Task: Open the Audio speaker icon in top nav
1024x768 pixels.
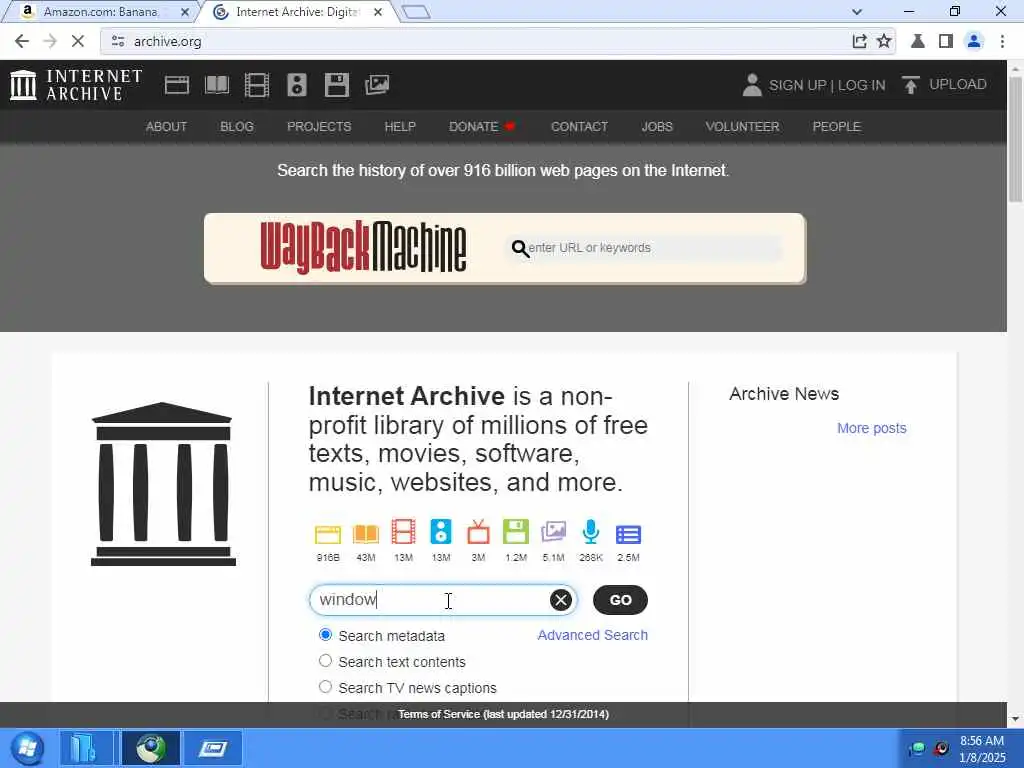Action: pyautogui.click(x=296, y=85)
